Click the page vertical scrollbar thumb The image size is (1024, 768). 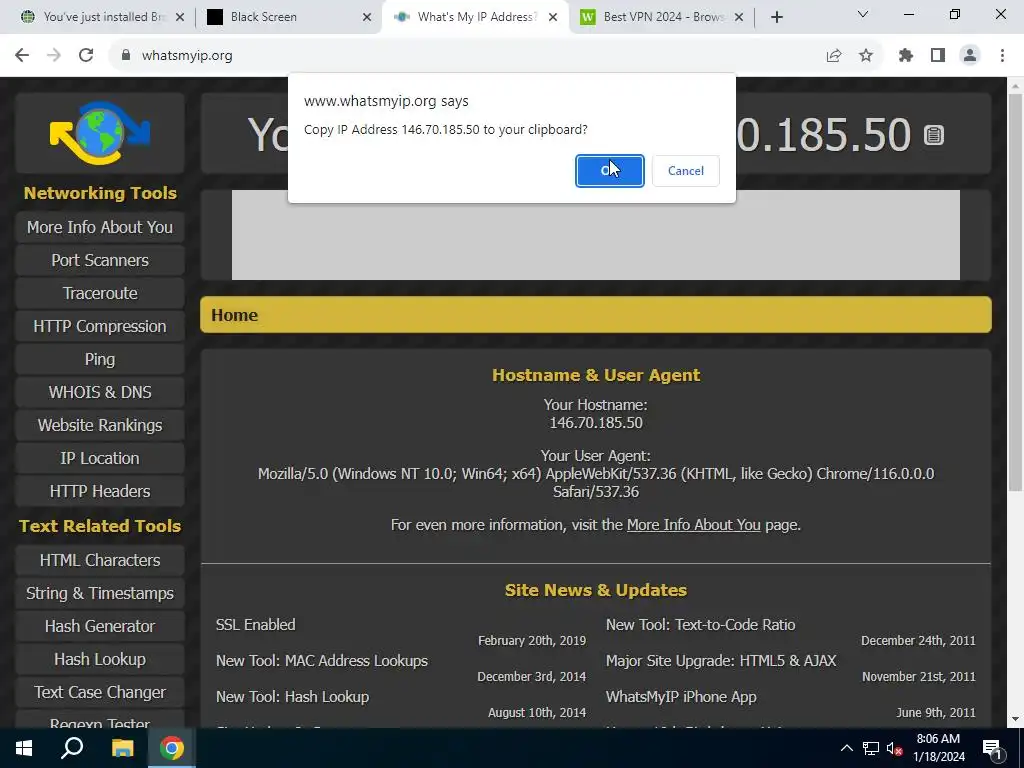pyautogui.click(x=1015, y=291)
